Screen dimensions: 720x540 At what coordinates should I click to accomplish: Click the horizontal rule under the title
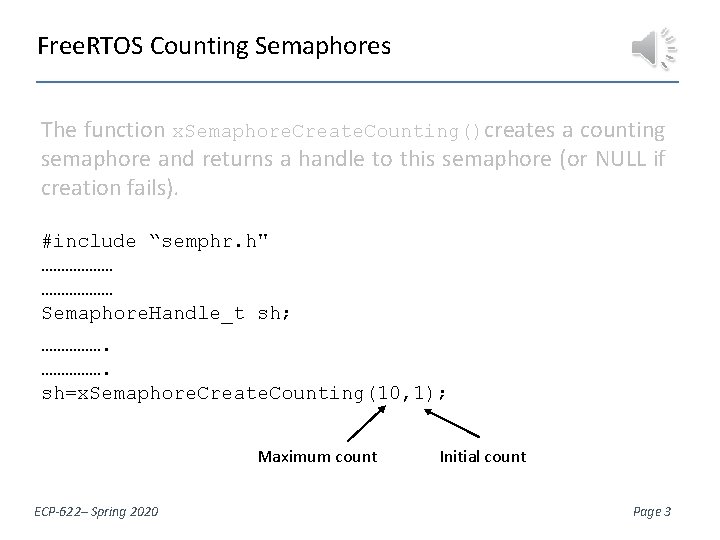point(360,81)
